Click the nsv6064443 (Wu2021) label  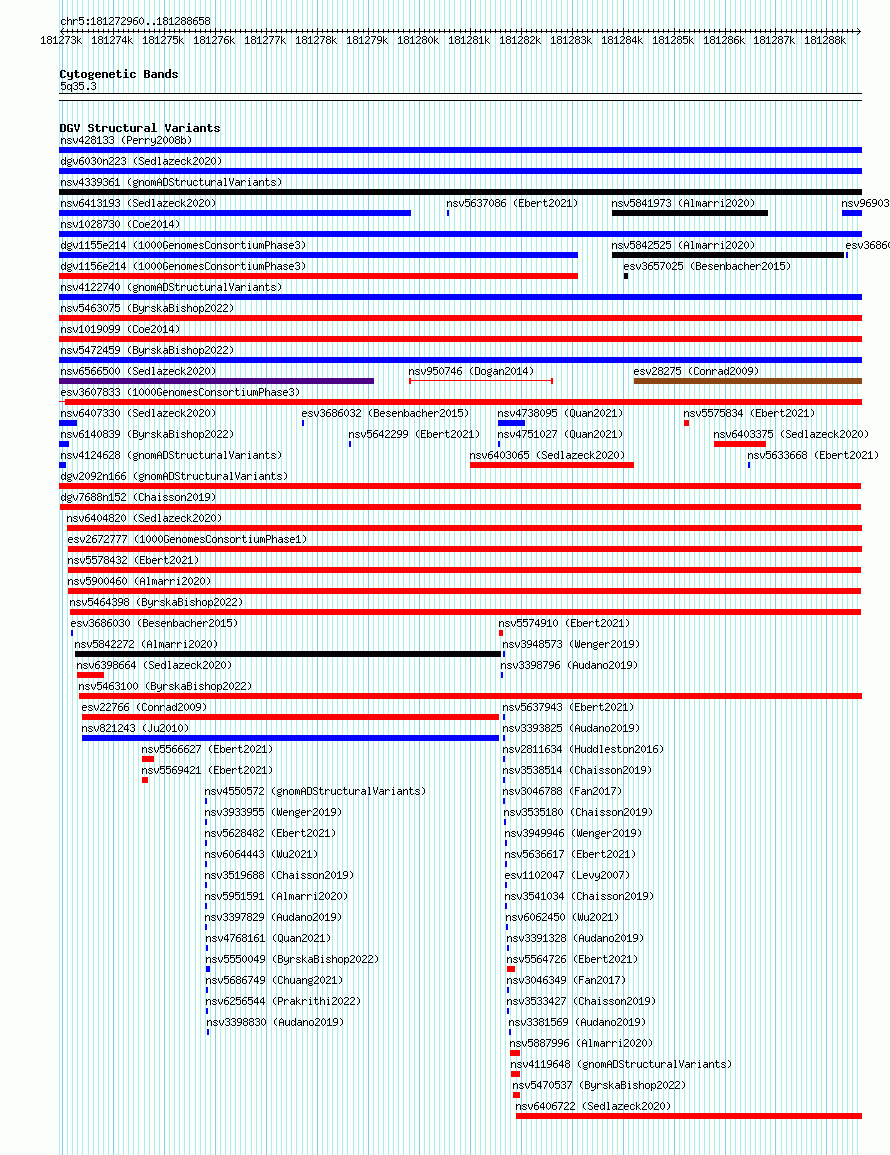[262, 854]
